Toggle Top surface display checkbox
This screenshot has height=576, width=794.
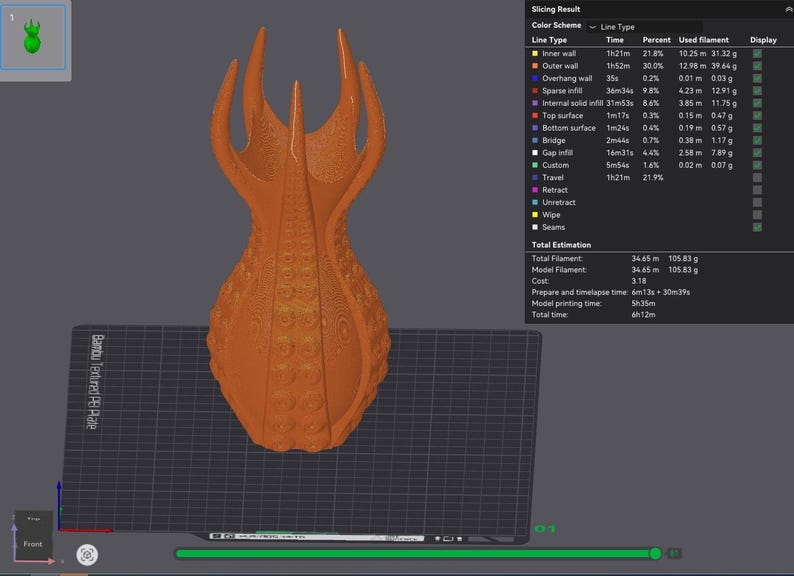[757, 116]
